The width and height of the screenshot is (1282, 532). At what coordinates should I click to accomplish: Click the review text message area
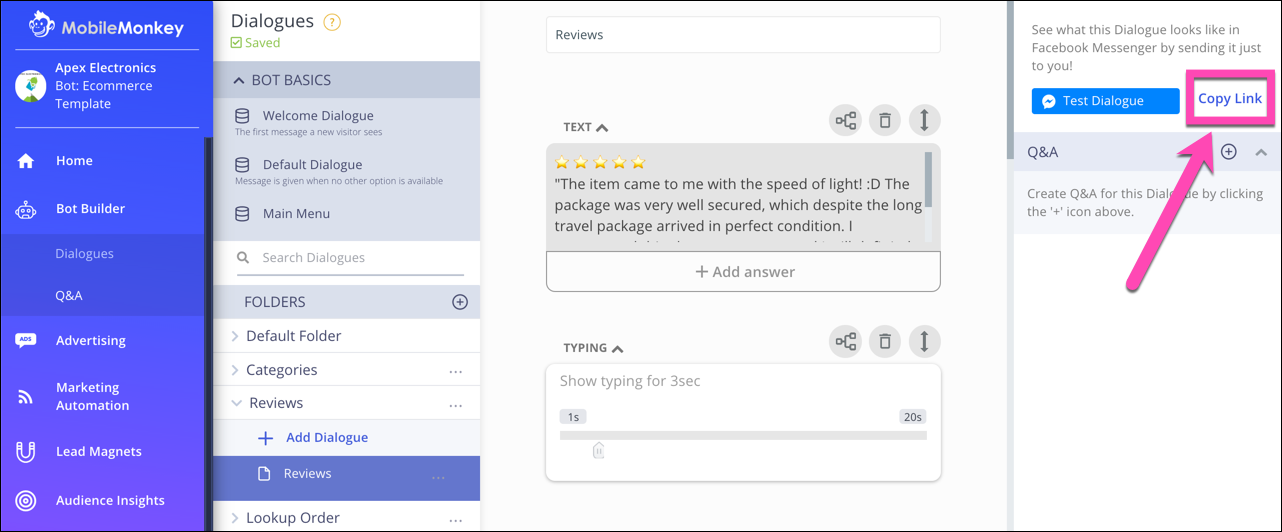click(x=736, y=197)
